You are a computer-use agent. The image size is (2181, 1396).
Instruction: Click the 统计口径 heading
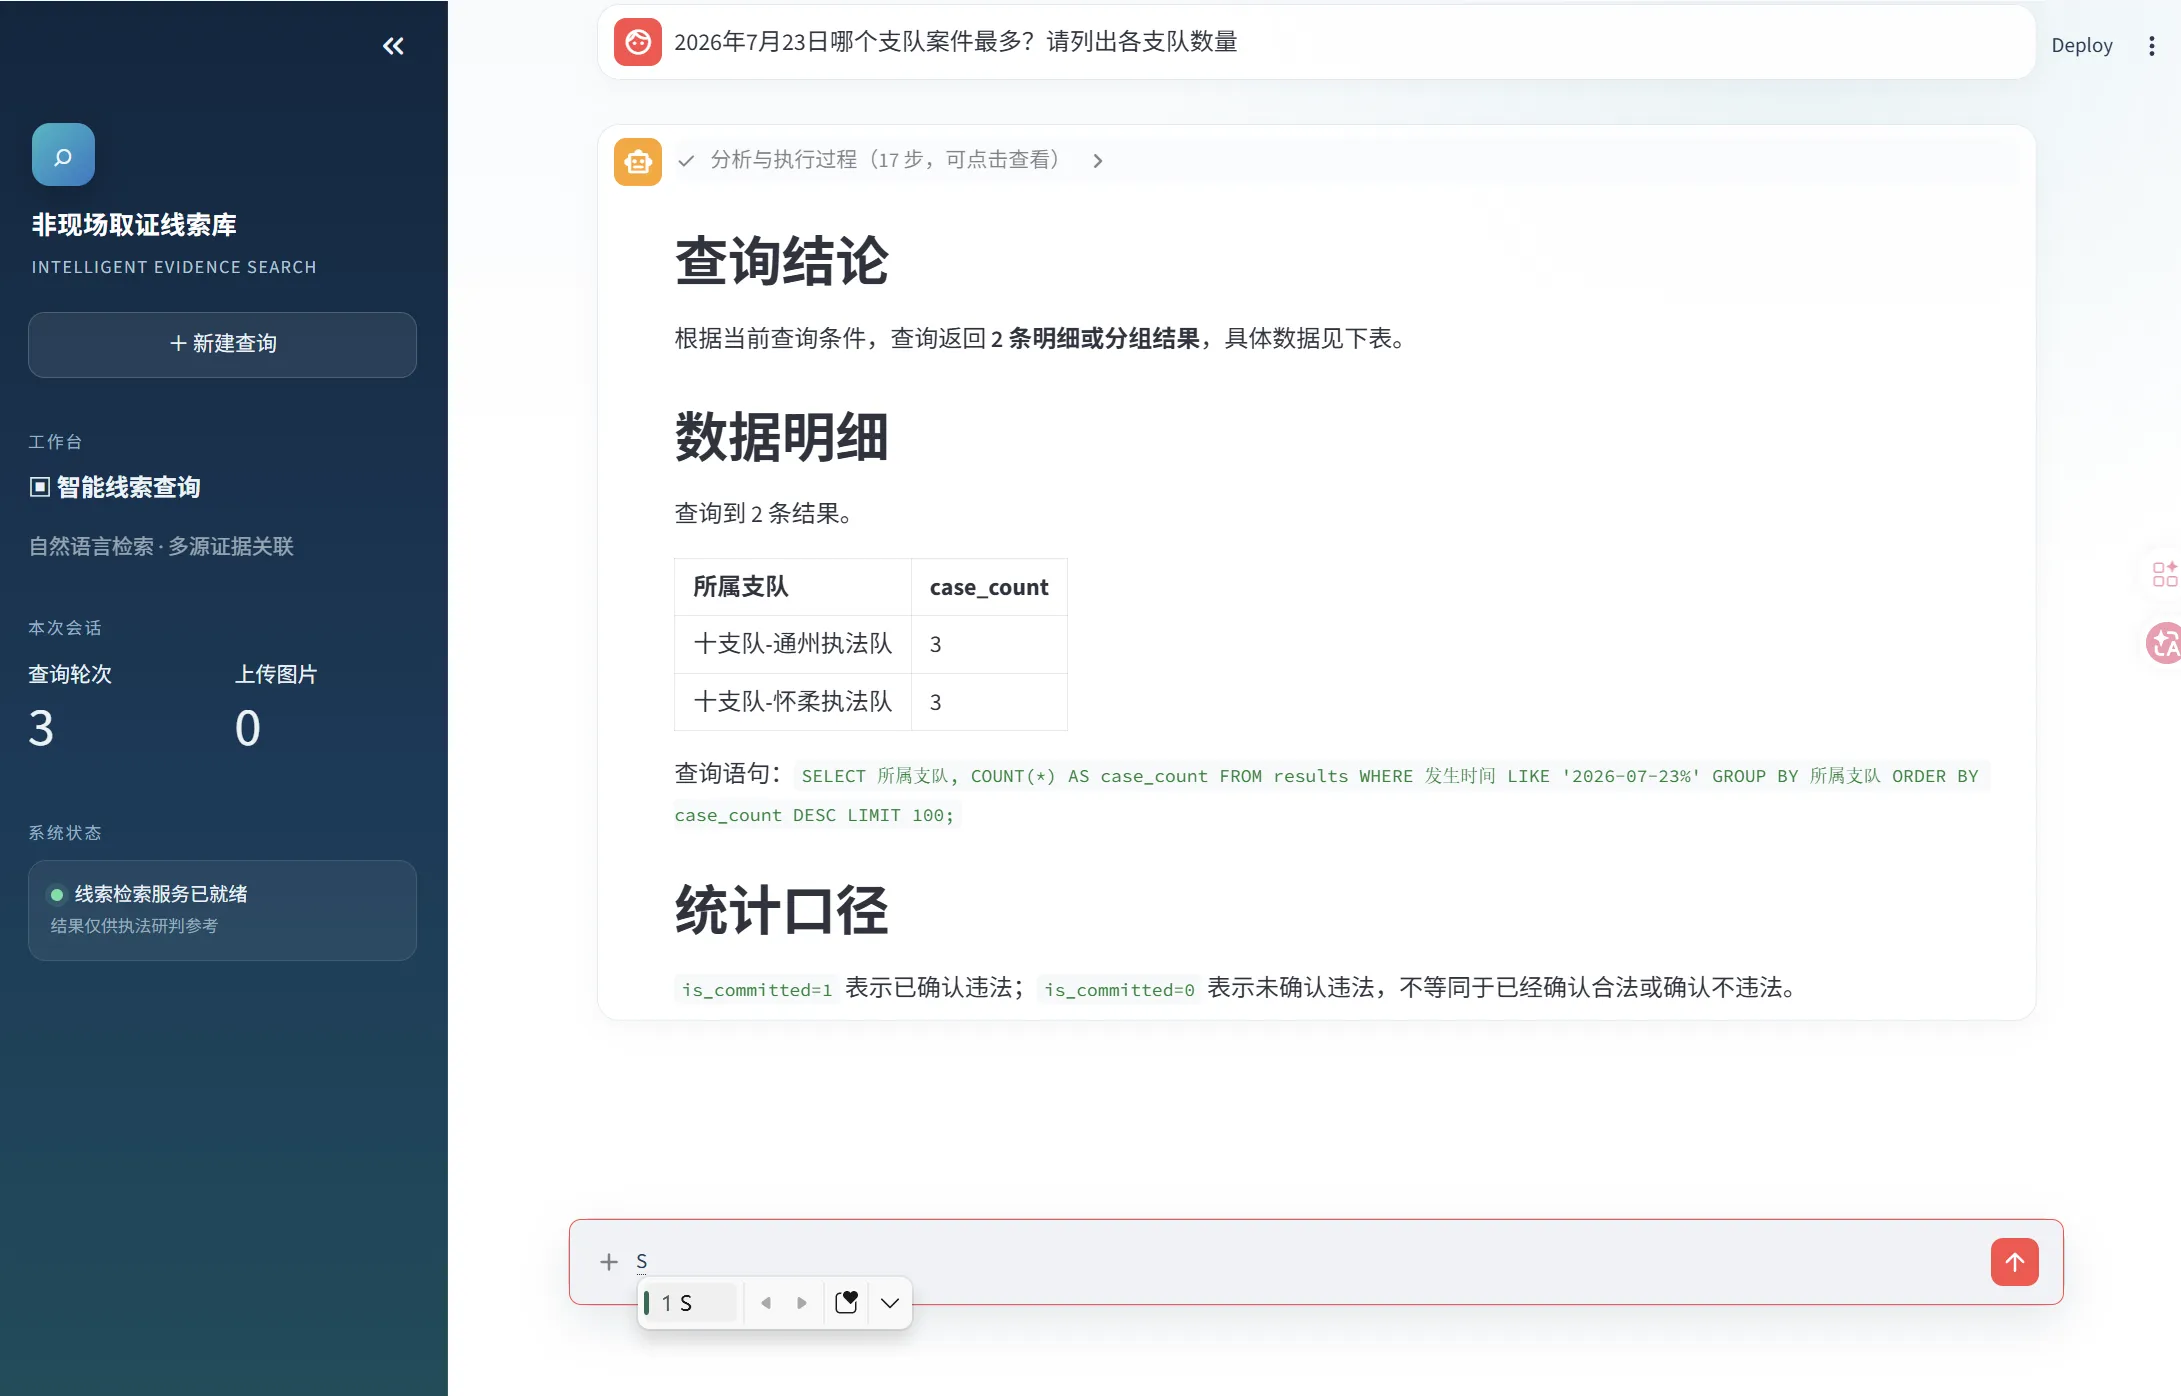tap(781, 911)
